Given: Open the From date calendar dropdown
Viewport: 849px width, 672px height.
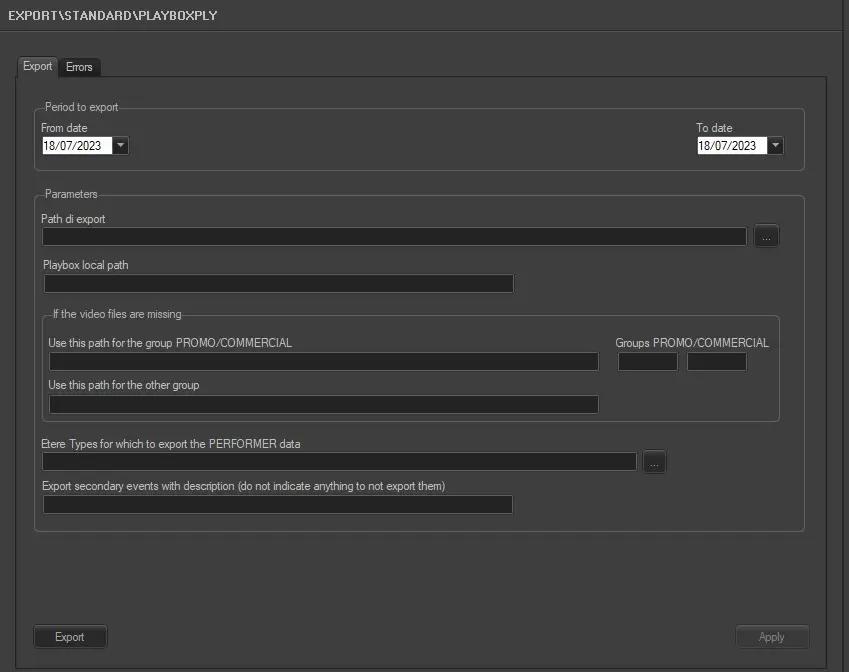Looking at the screenshot, I should pos(121,146).
